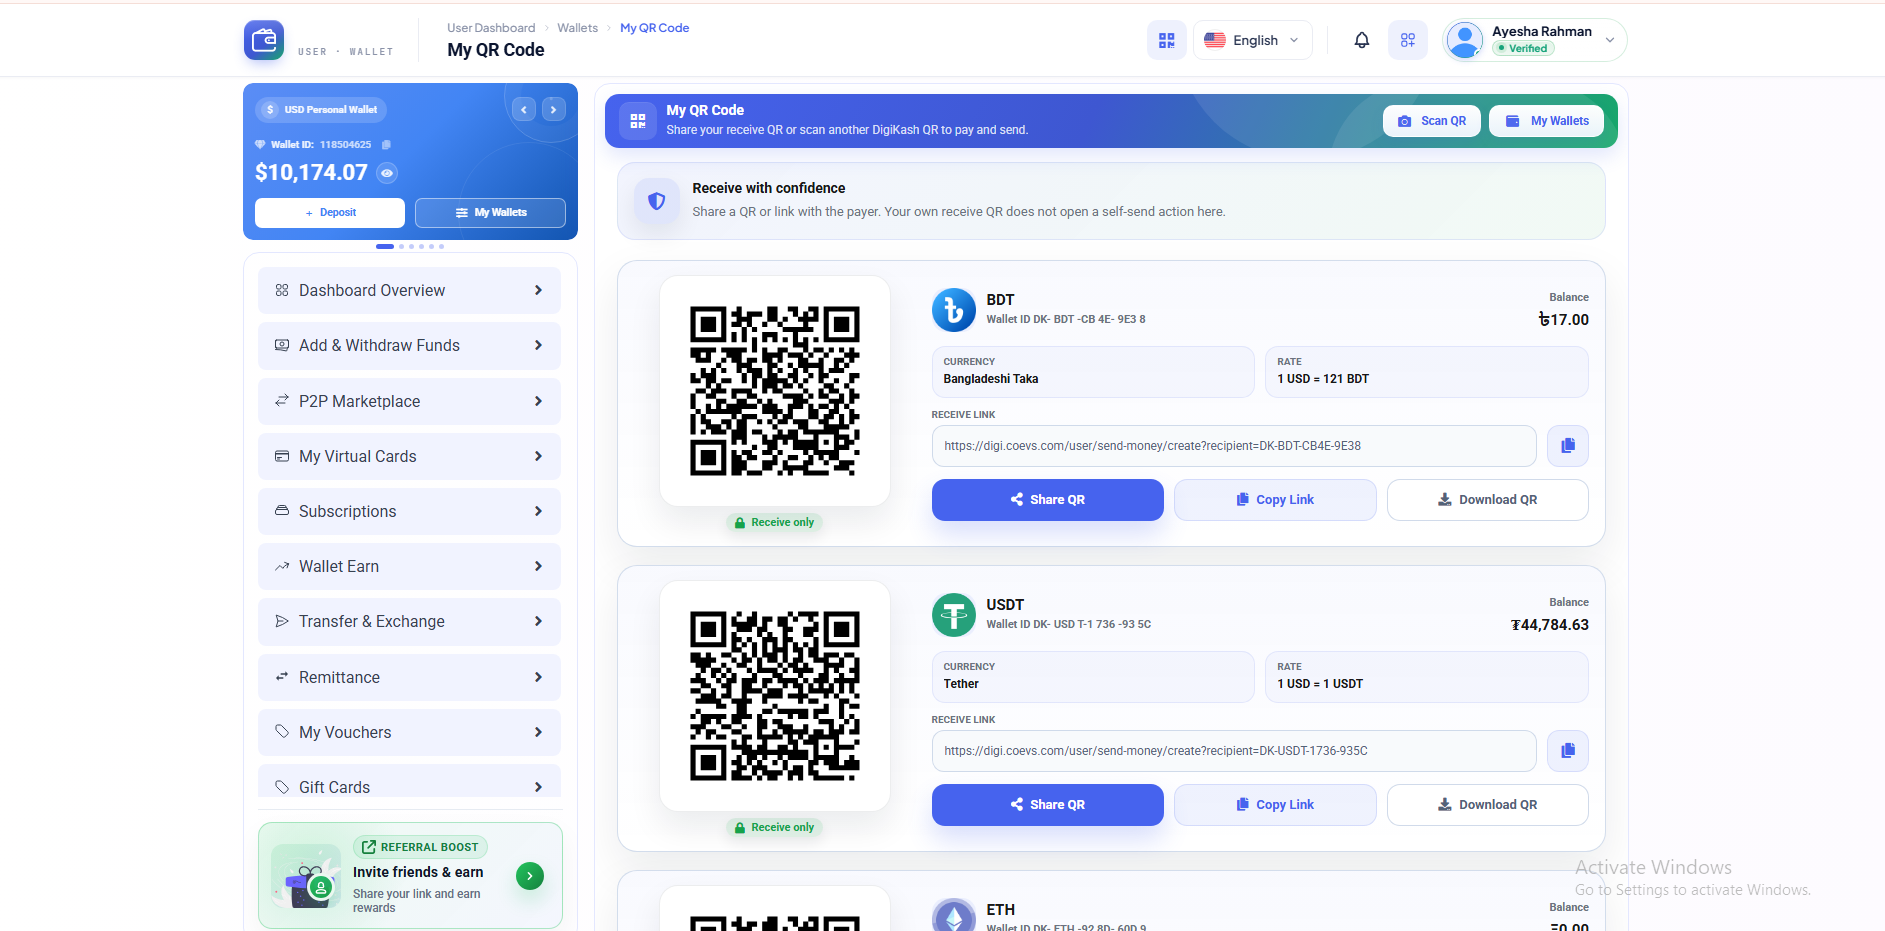The image size is (1885, 931).
Task: Click the BDT QR code image
Action: tap(775, 391)
